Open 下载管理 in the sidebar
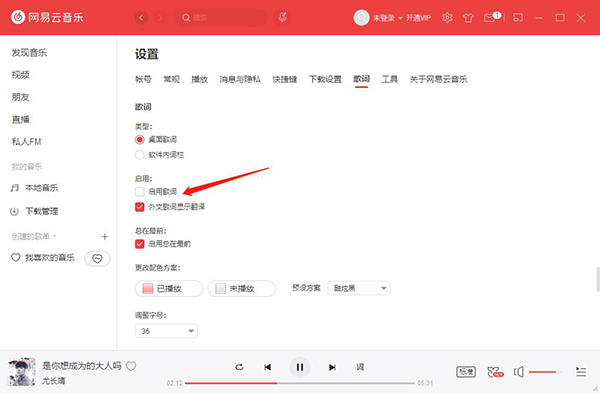Image resolution: width=600 pixels, height=393 pixels. click(x=34, y=211)
